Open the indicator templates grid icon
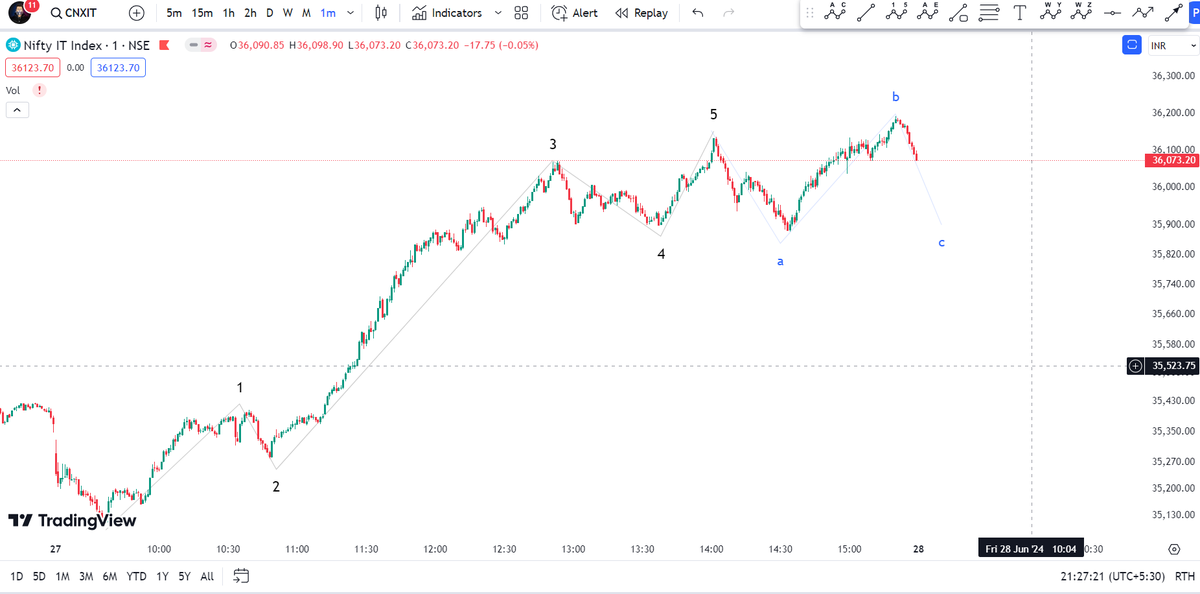Viewport: 1200px width, 594px height. pyautogui.click(x=521, y=13)
